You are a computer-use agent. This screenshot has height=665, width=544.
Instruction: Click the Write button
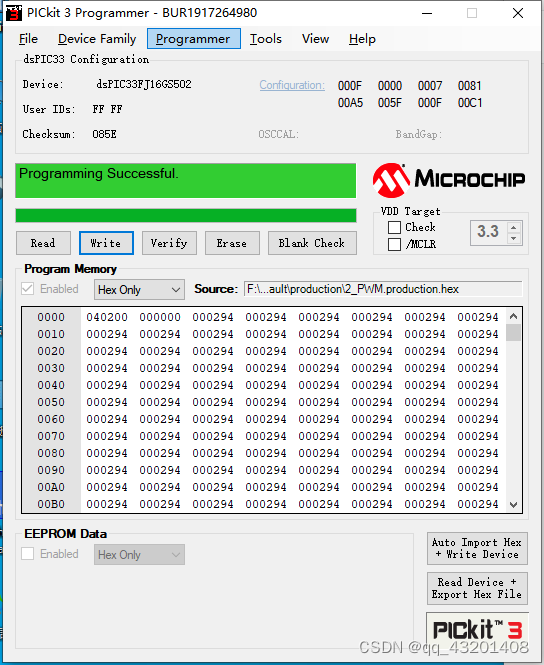point(106,243)
